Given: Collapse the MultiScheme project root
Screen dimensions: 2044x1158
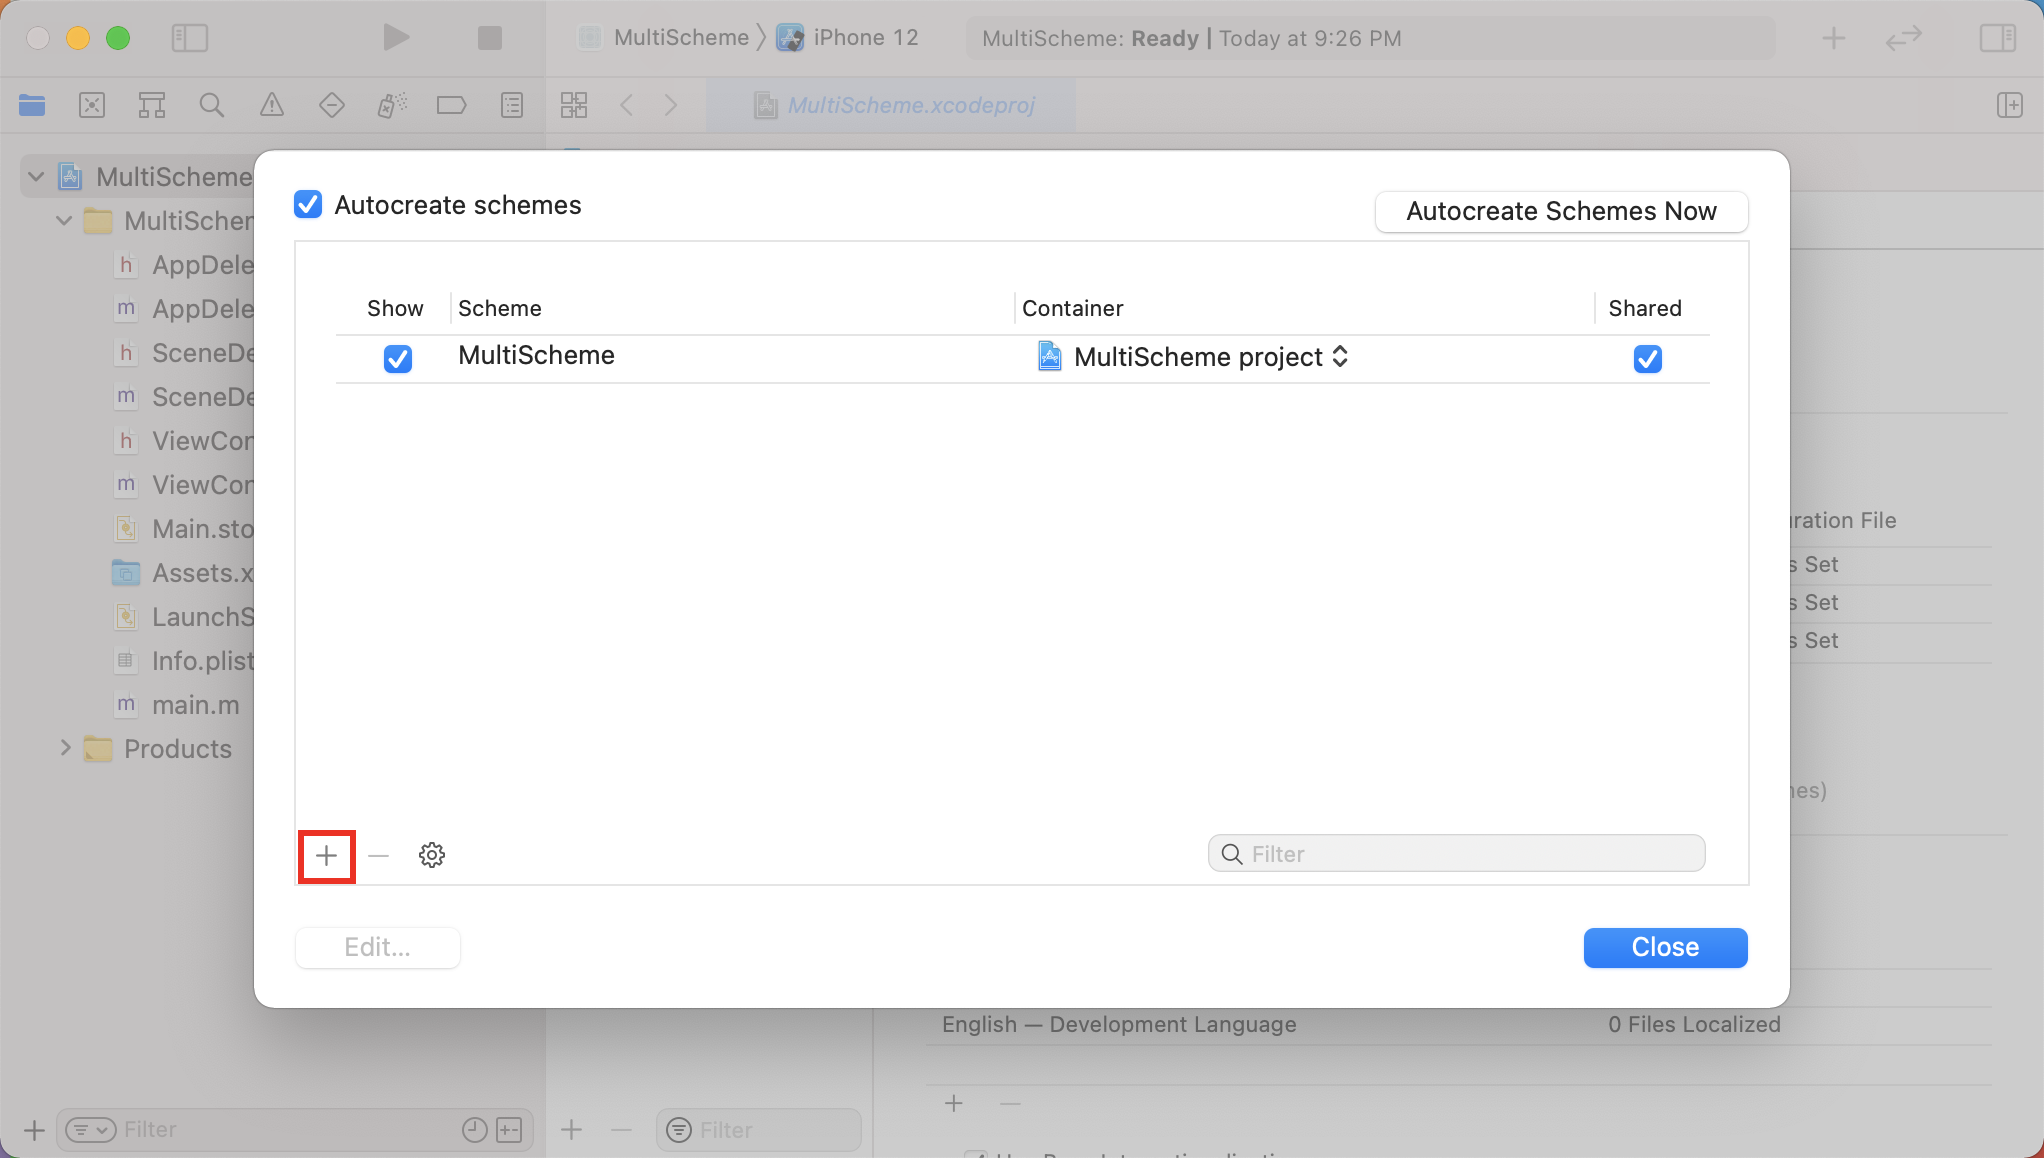Looking at the screenshot, I should click(x=36, y=177).
